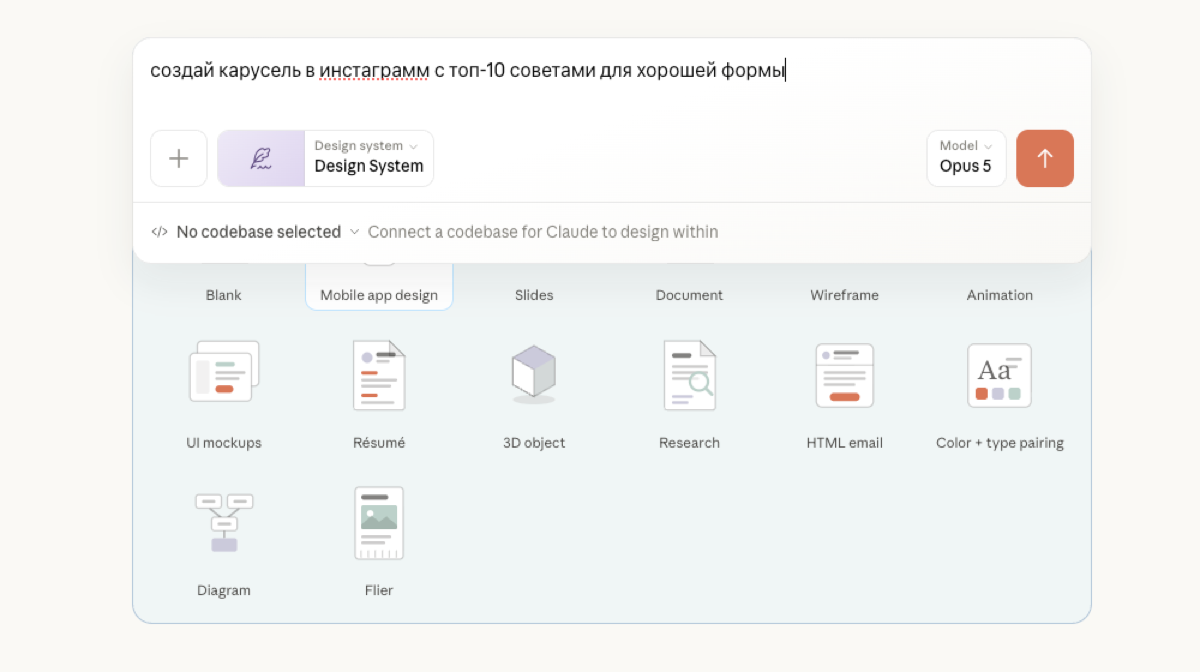Click the 3D object label

pyautogui.click(x=534, y=443)
